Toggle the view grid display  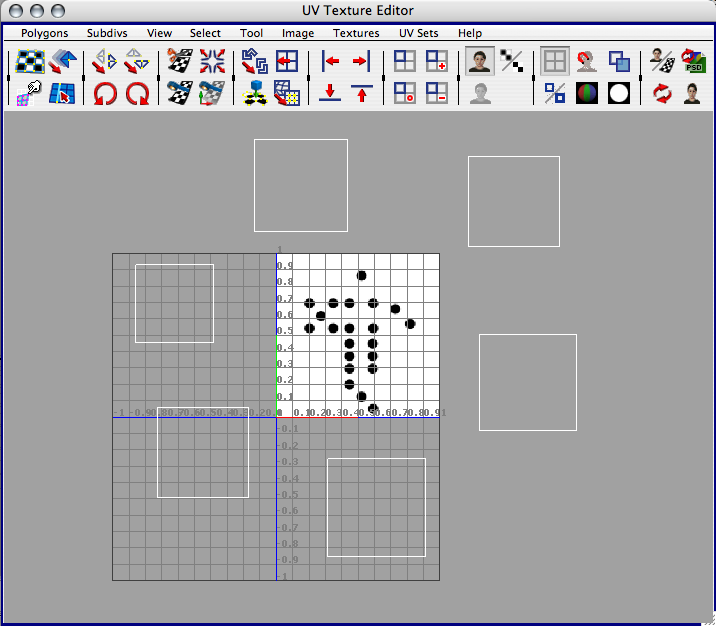point(555,61)
